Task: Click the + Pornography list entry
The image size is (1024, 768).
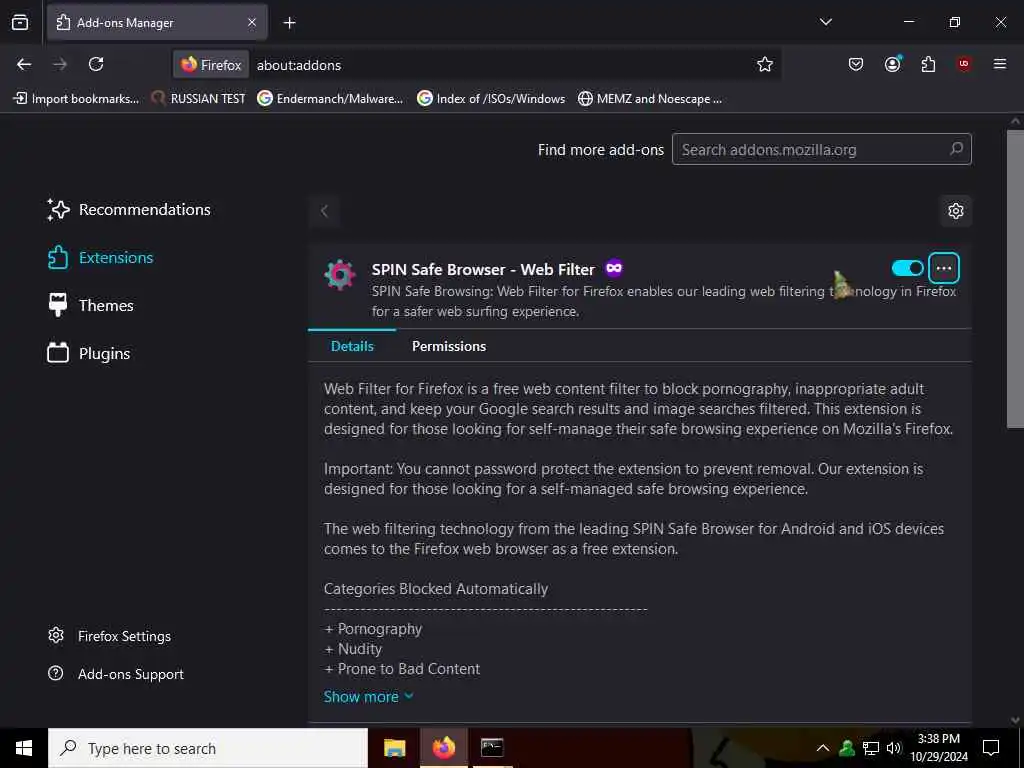Action: click(x=373, y=629)
